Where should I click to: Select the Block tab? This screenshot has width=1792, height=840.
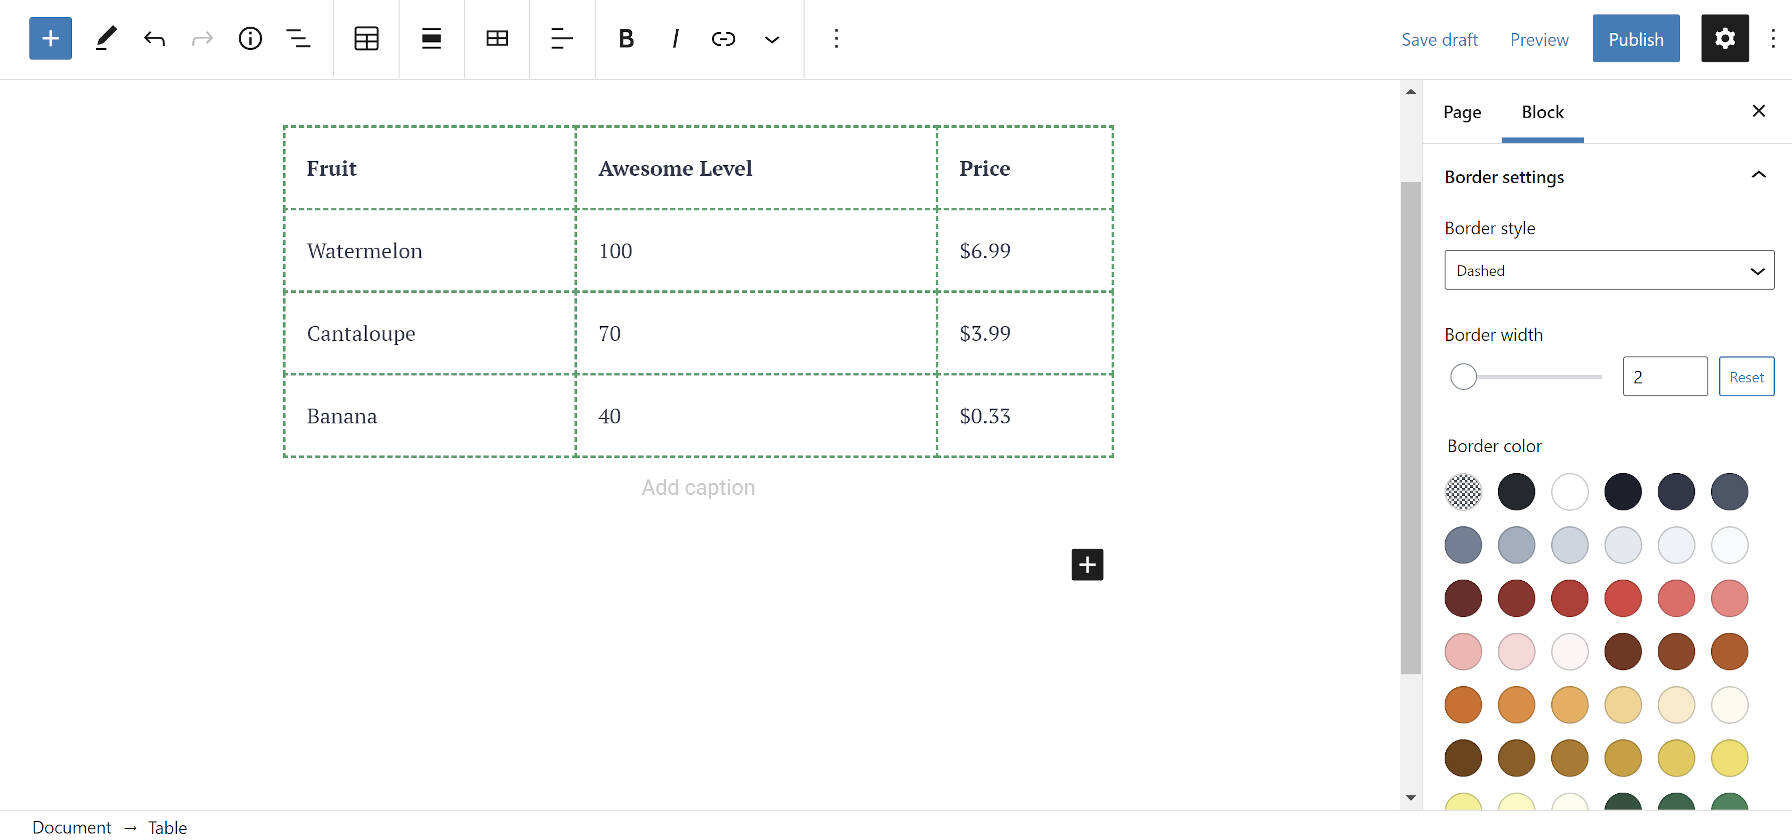[1542, 112]
